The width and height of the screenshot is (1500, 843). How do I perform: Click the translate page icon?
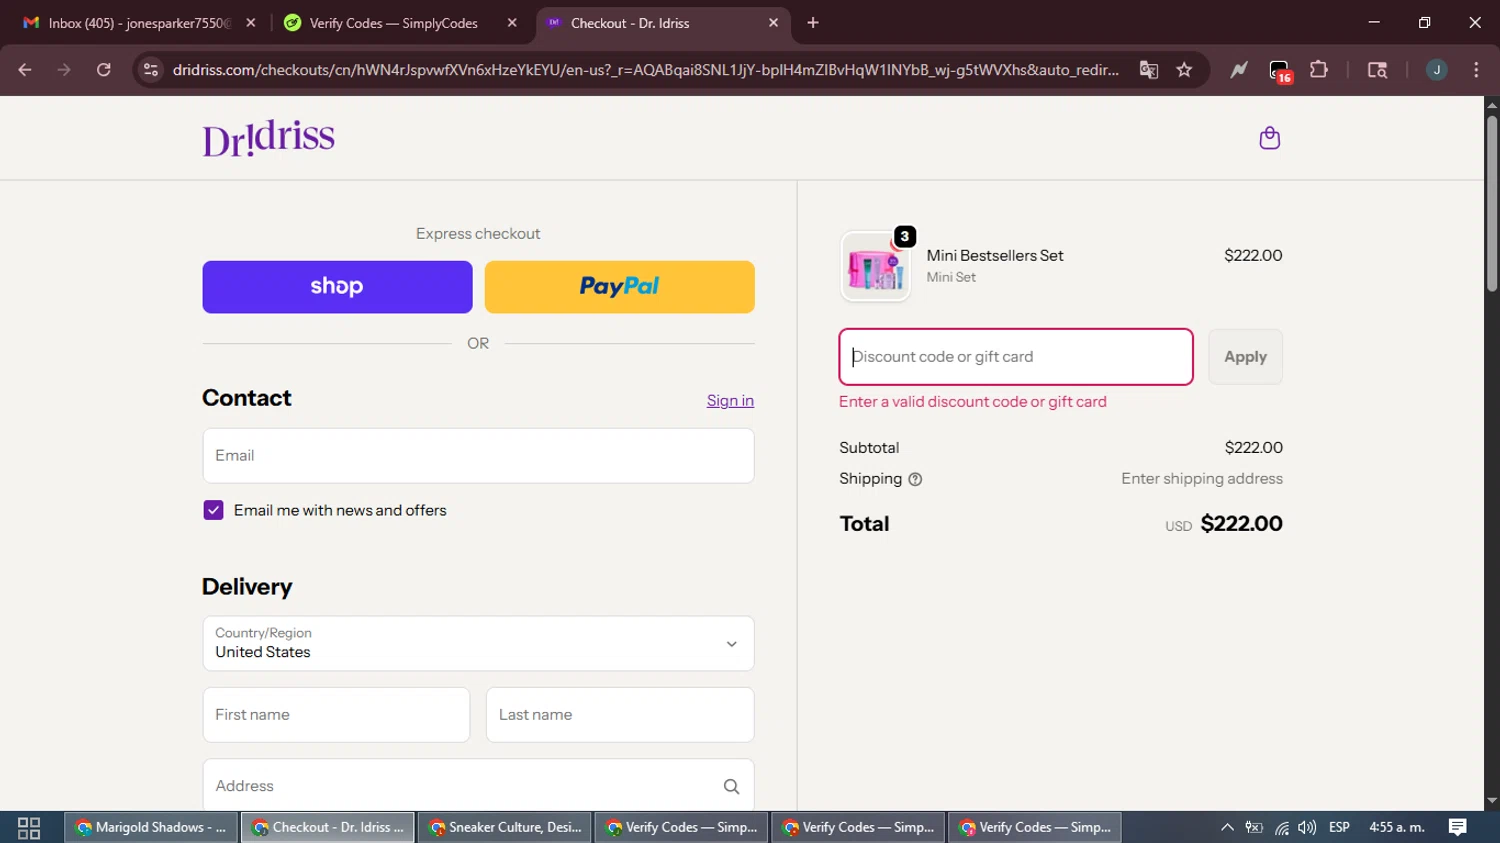(1148, 70)
